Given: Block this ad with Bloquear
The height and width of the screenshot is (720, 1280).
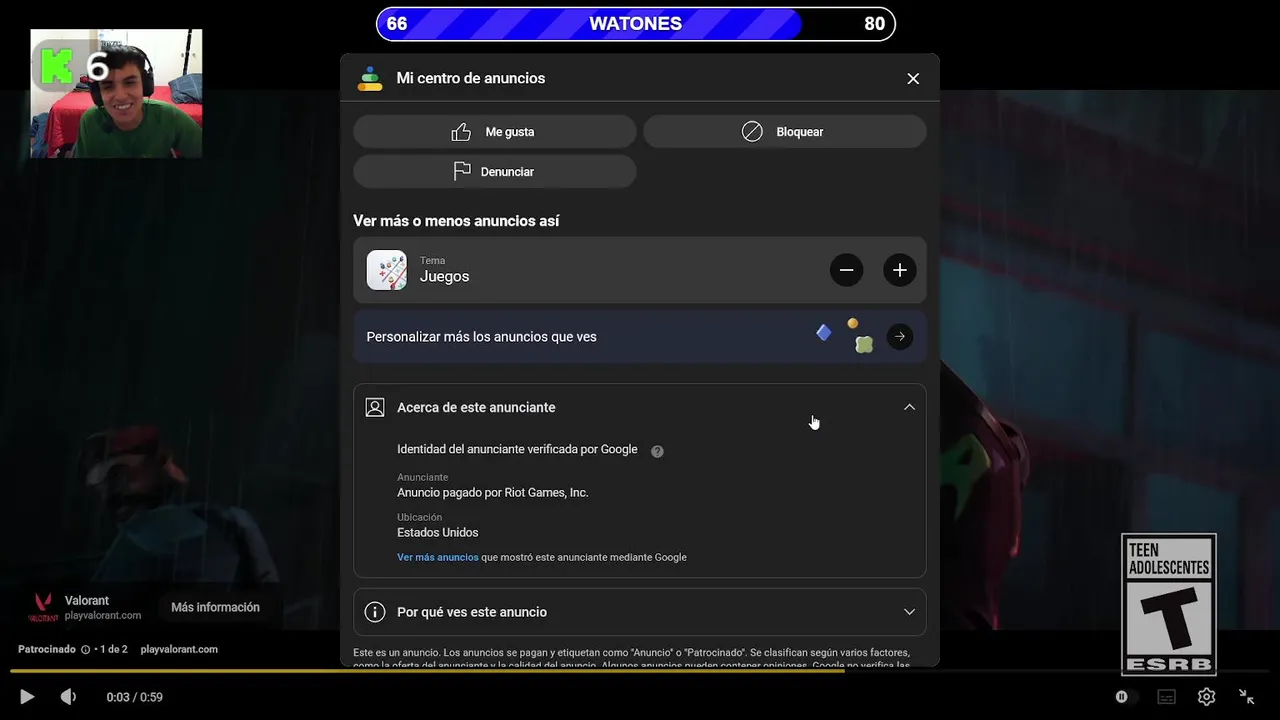Looking at the screenshot, I should [x=785, y=132].
